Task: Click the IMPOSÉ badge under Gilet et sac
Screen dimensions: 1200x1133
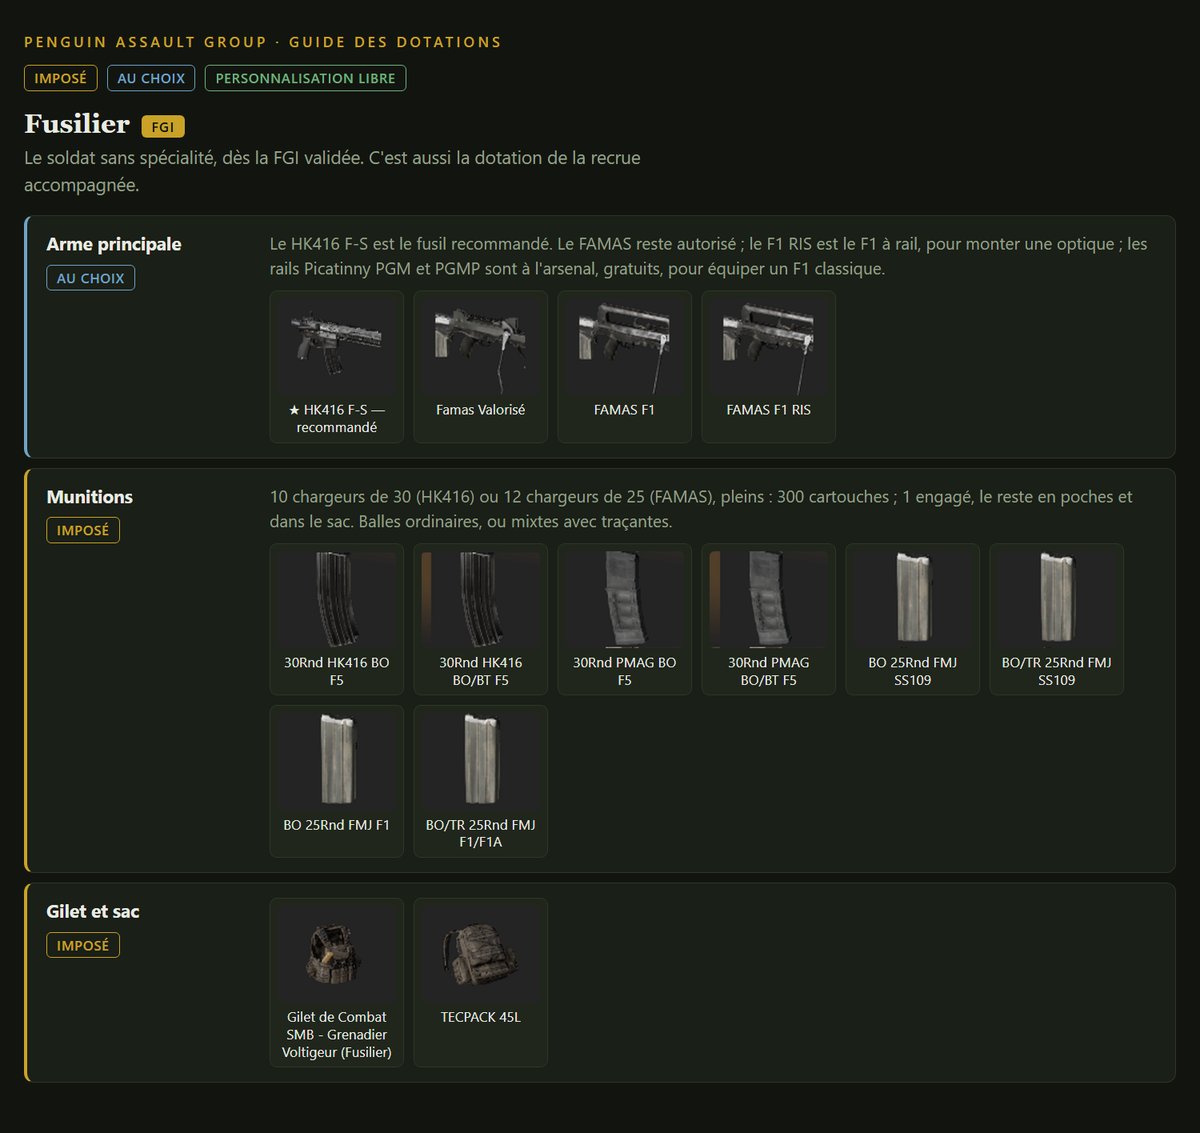Action: click(83, 945)
